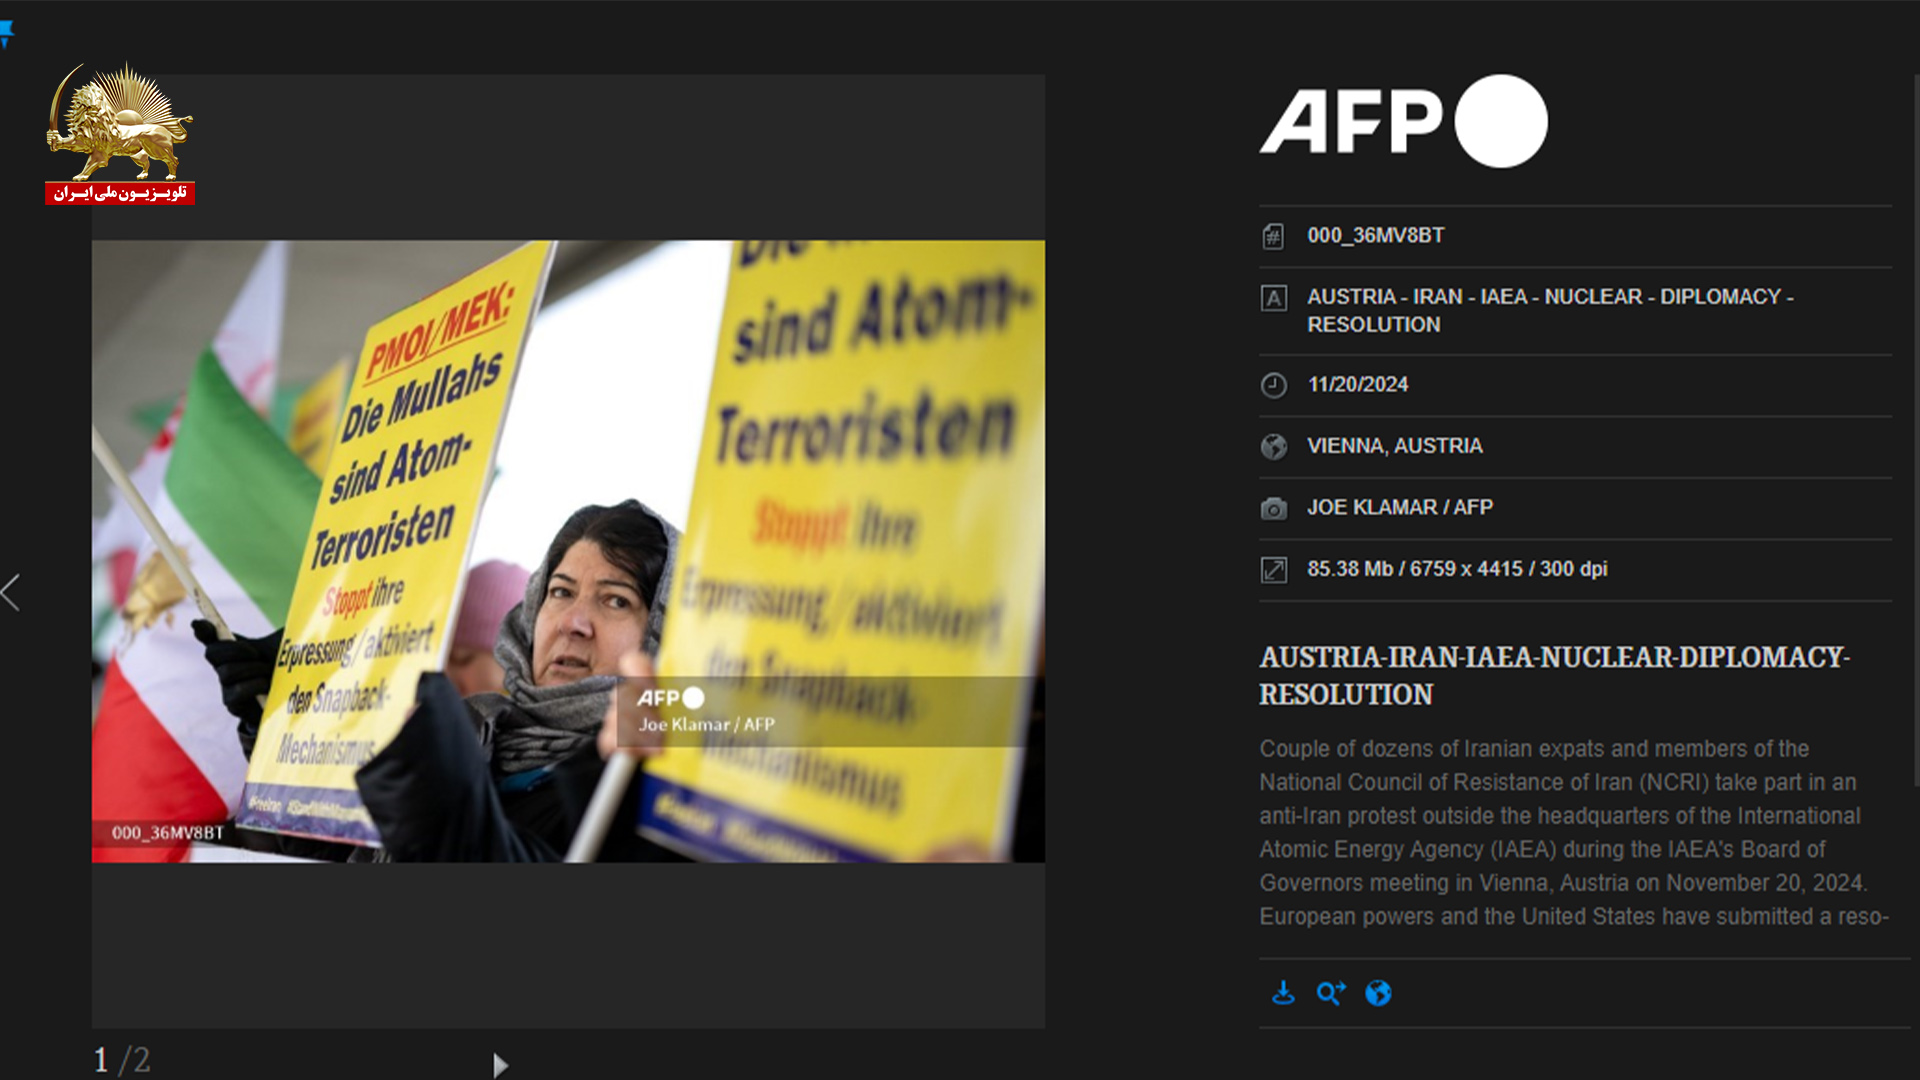1920x1080 pixels.
Task: Click the caption paragraph about Iranian expats
Action: (x=1574, y=832)
